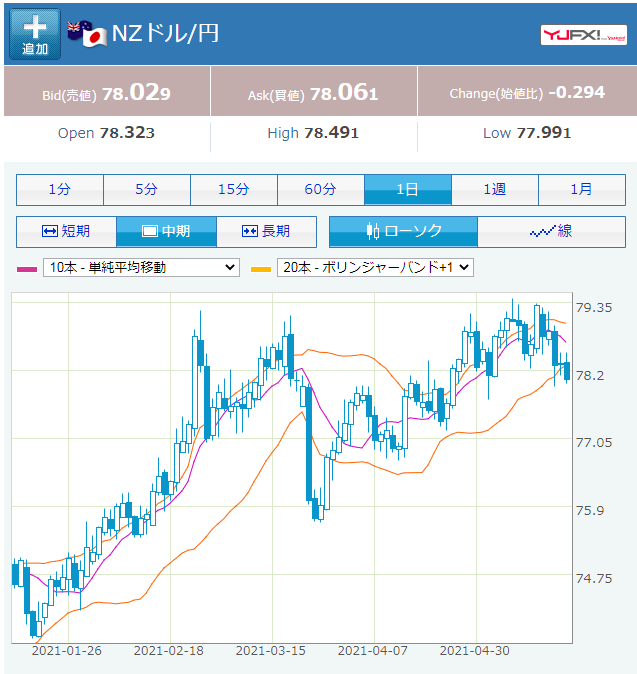Viewport: 637px width, 674px height.
Task: Click the 2021-03-15 date axis label
Action: click(x=270, y=651)
